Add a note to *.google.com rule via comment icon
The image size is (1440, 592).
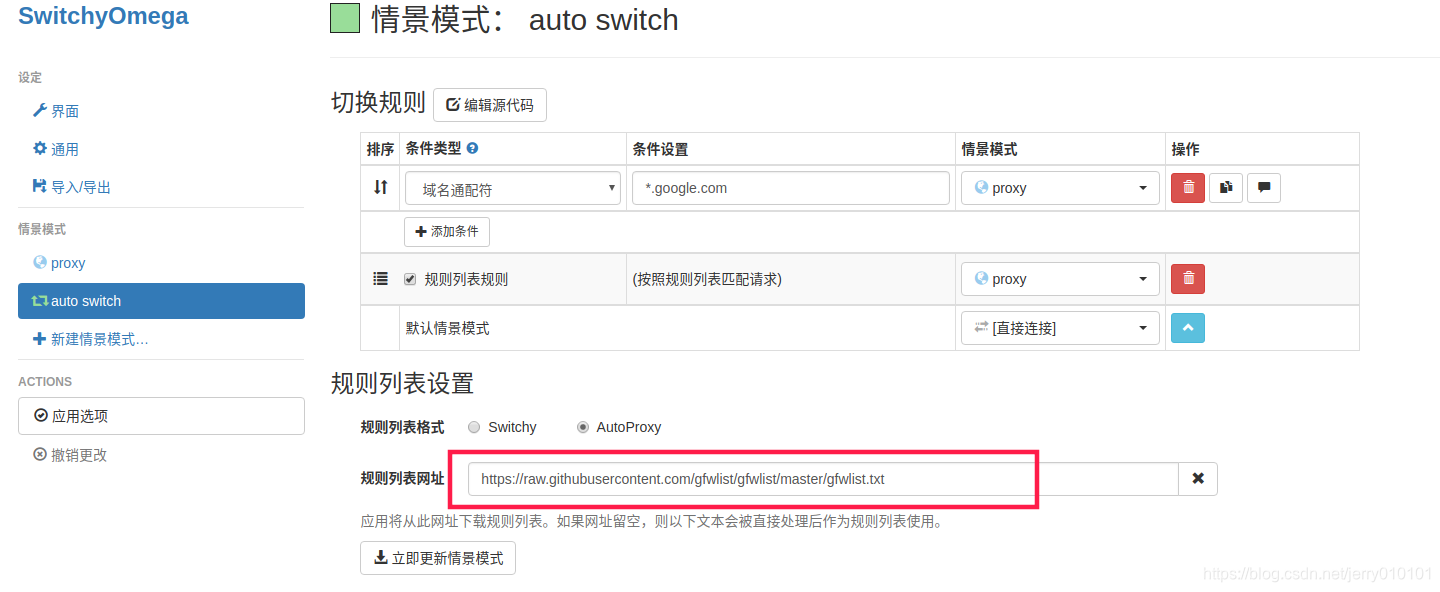click(1264, 188)
